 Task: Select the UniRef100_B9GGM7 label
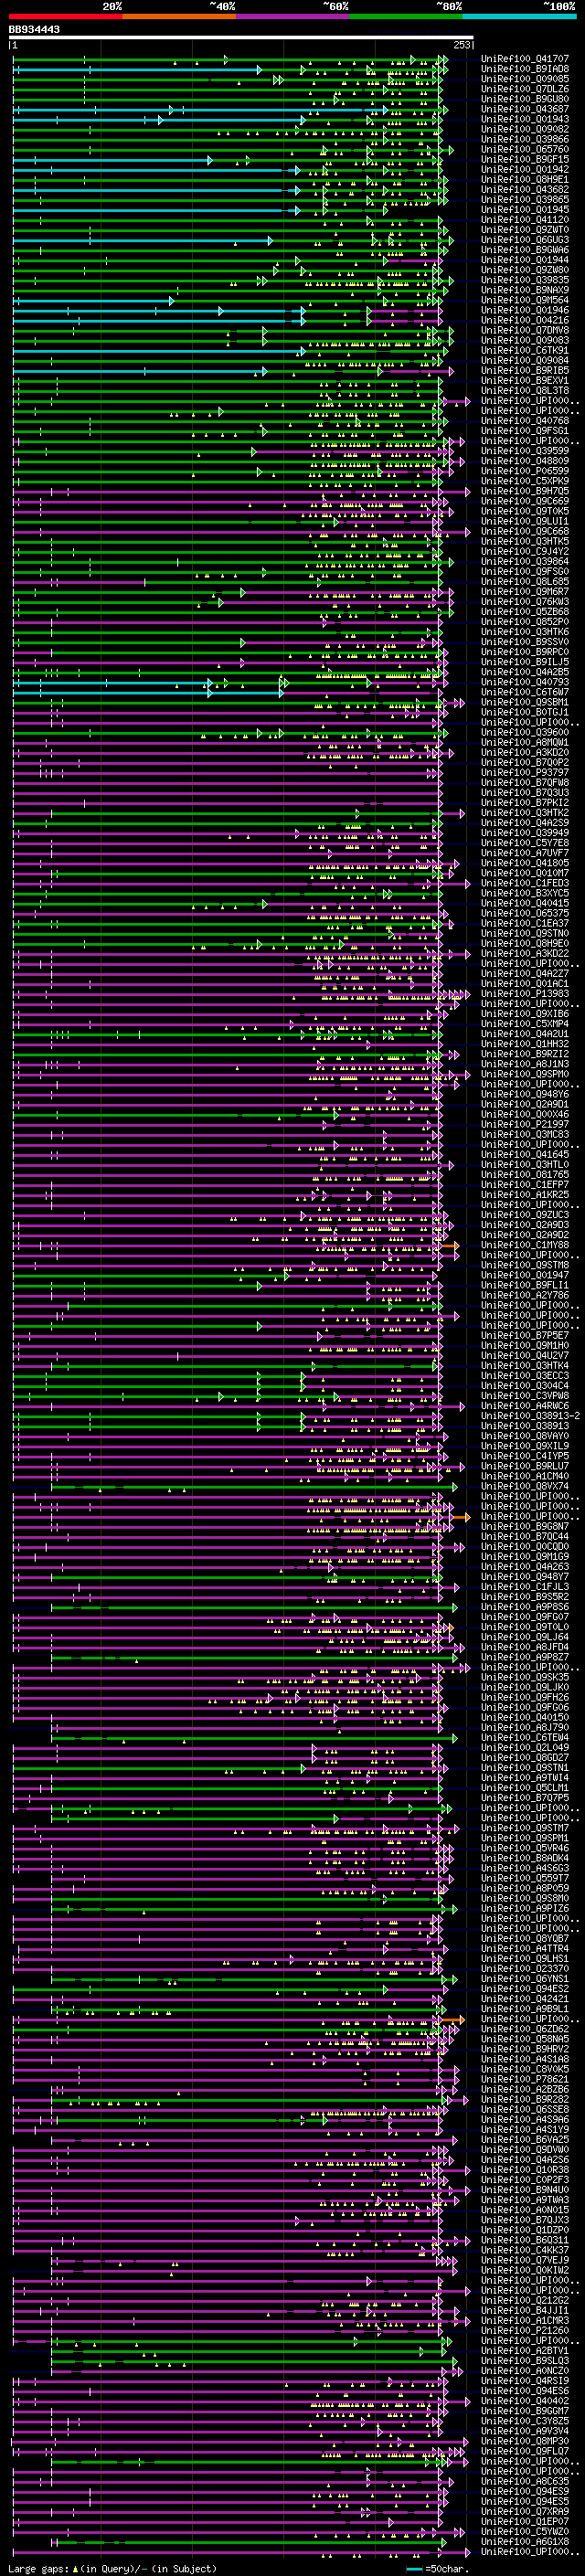pos(525,2412)
